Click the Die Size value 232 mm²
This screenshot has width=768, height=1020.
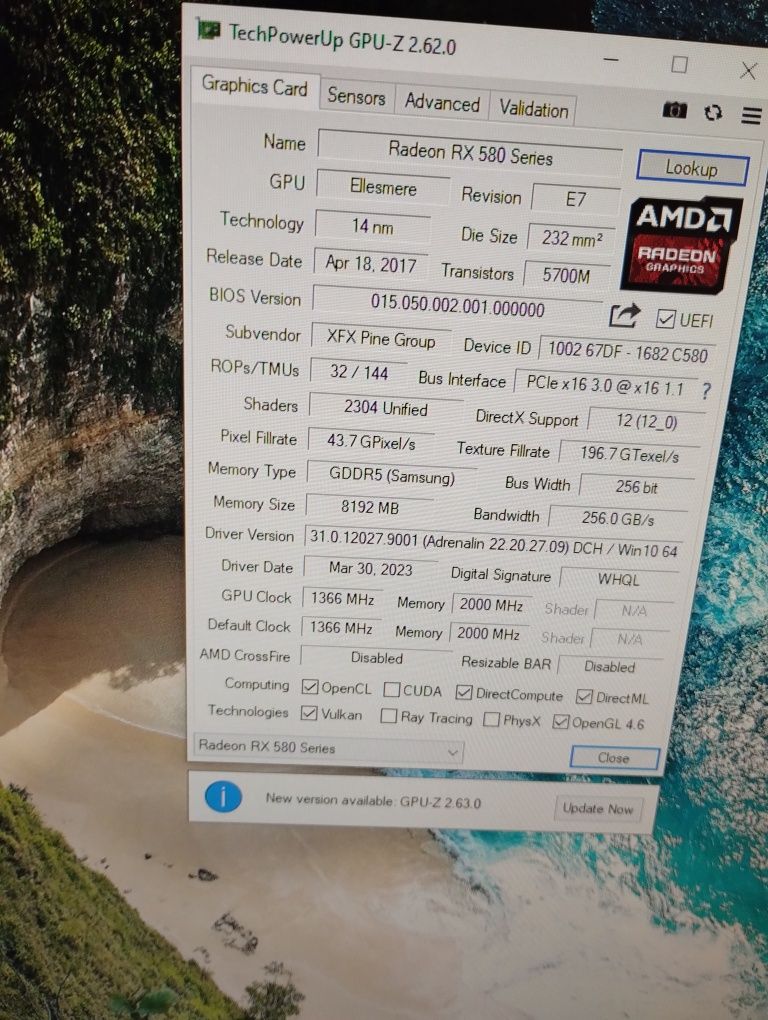(572, 239)
